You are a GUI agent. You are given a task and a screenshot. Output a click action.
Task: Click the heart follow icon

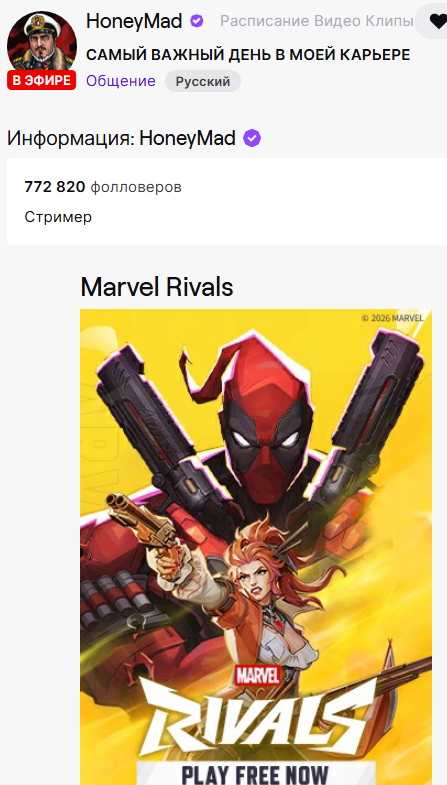coord(437,21)
